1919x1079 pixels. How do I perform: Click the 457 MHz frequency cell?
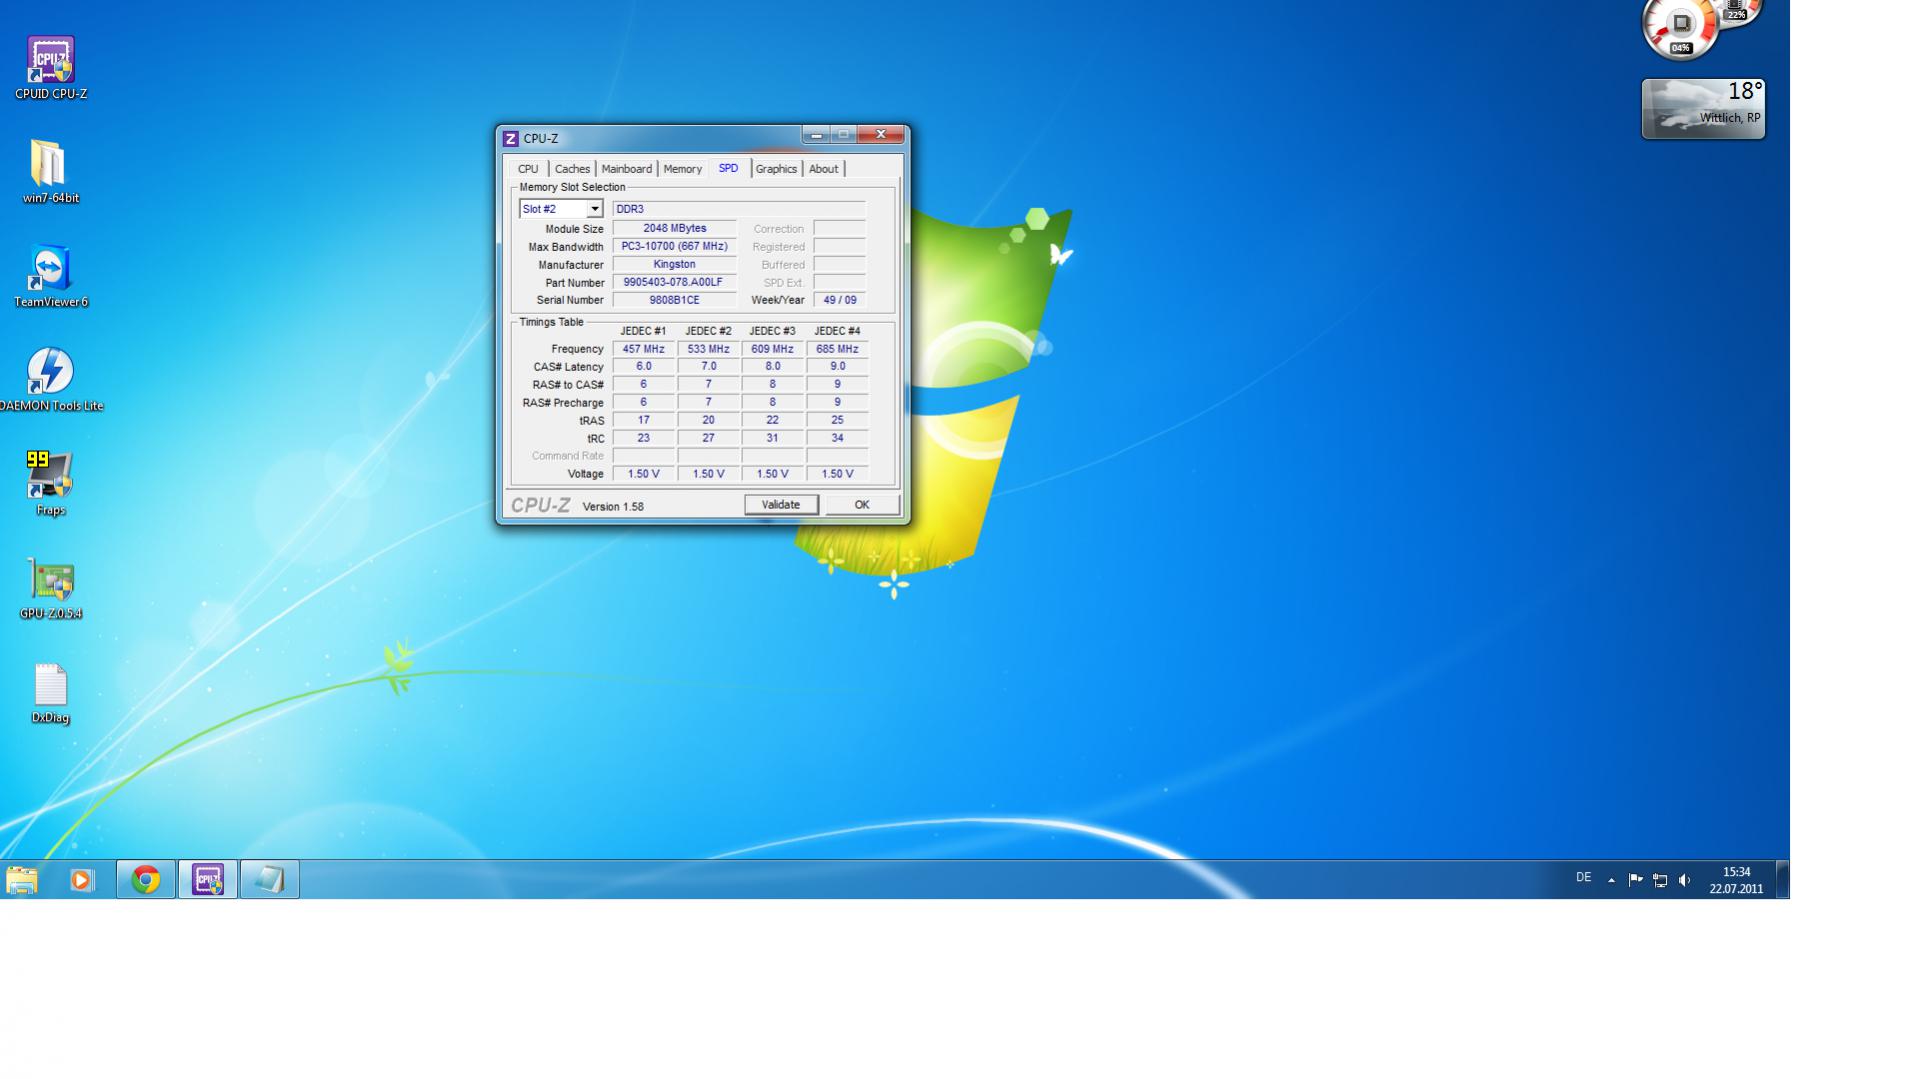644,349
